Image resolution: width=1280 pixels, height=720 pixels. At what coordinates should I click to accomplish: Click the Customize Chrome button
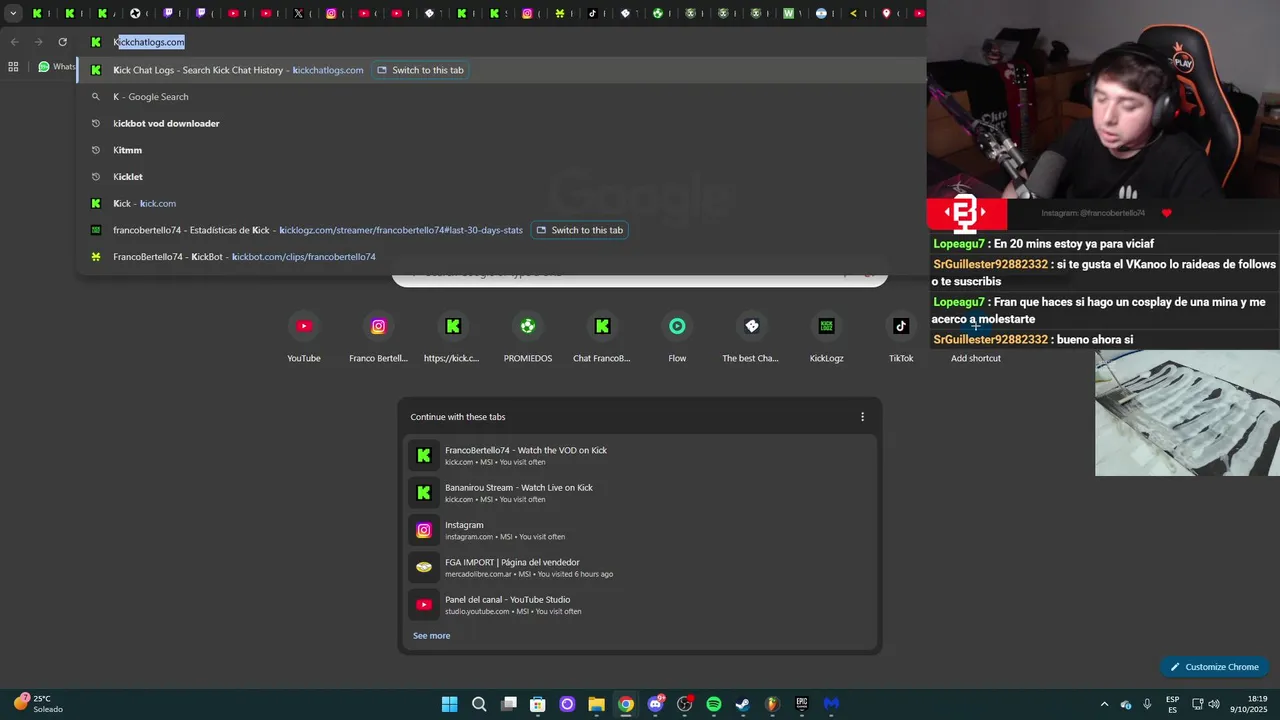1214,667
